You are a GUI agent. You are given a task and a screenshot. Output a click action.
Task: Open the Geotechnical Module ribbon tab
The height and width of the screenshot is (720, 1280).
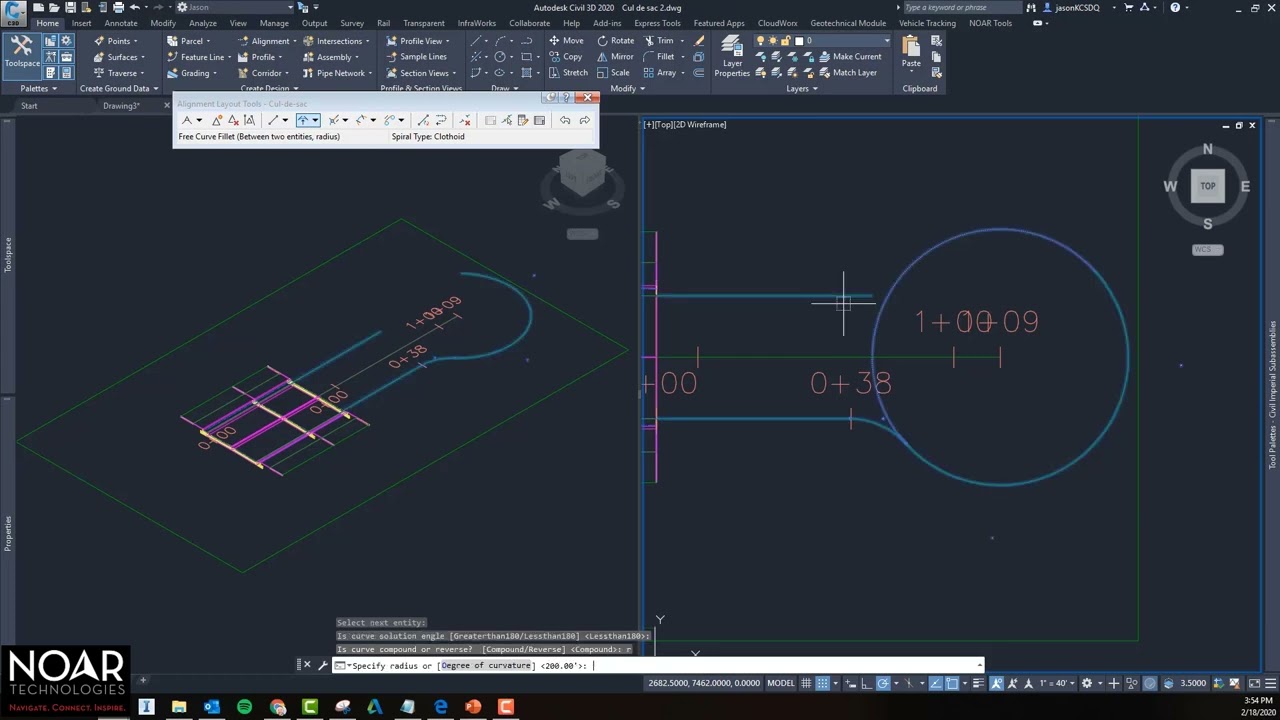[x=848, y=23]
